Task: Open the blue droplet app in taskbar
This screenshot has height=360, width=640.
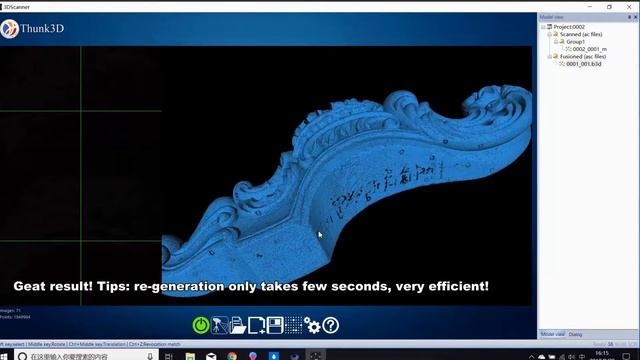Action: tap(274, 356)
